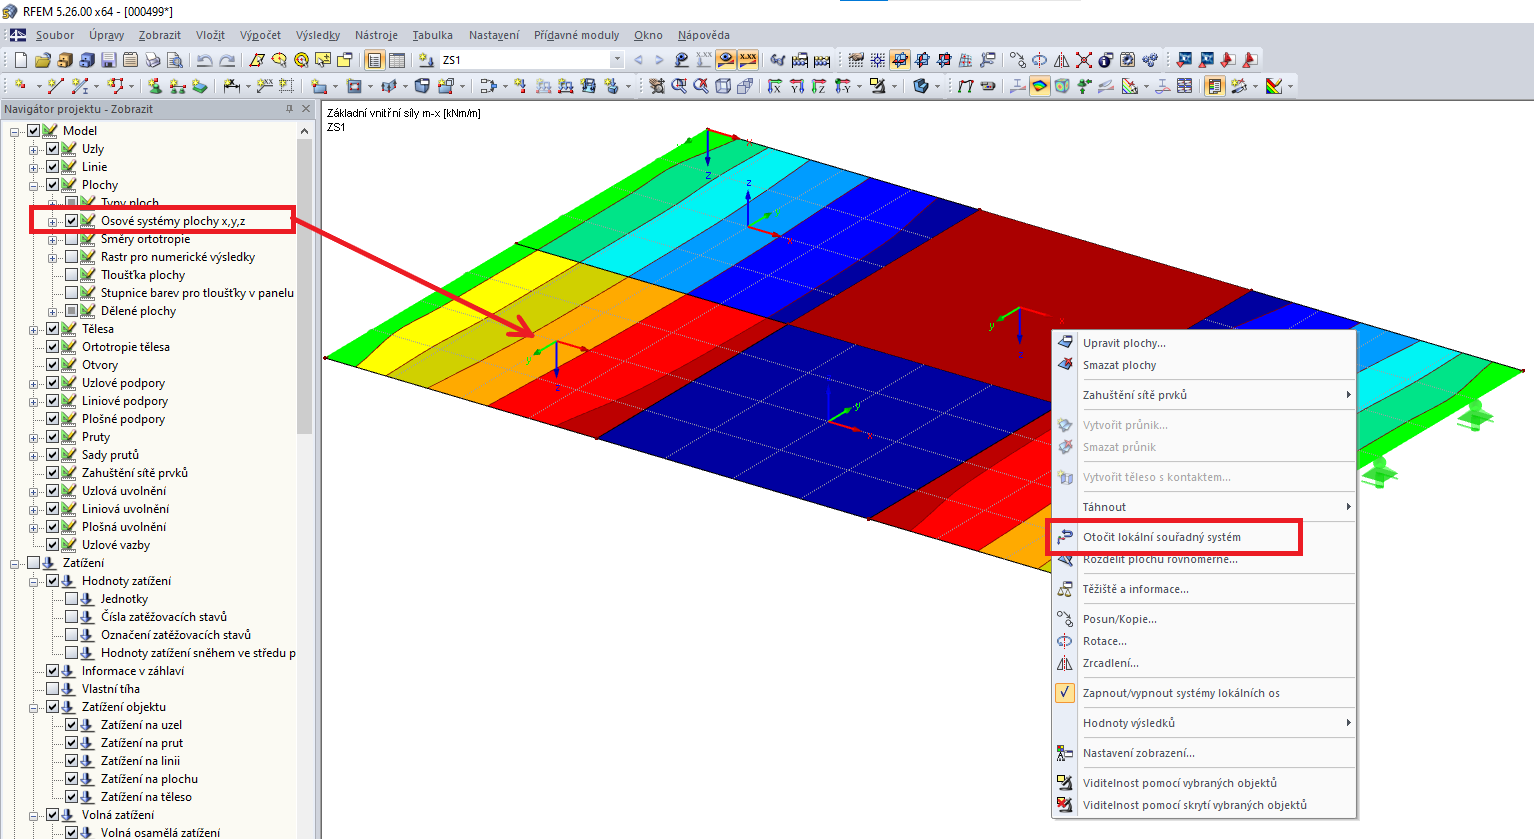Enable Směry ortotropie checkbox
This screenshot has height=839, width=1534.
pyautogui.click(x=71, y=239)
